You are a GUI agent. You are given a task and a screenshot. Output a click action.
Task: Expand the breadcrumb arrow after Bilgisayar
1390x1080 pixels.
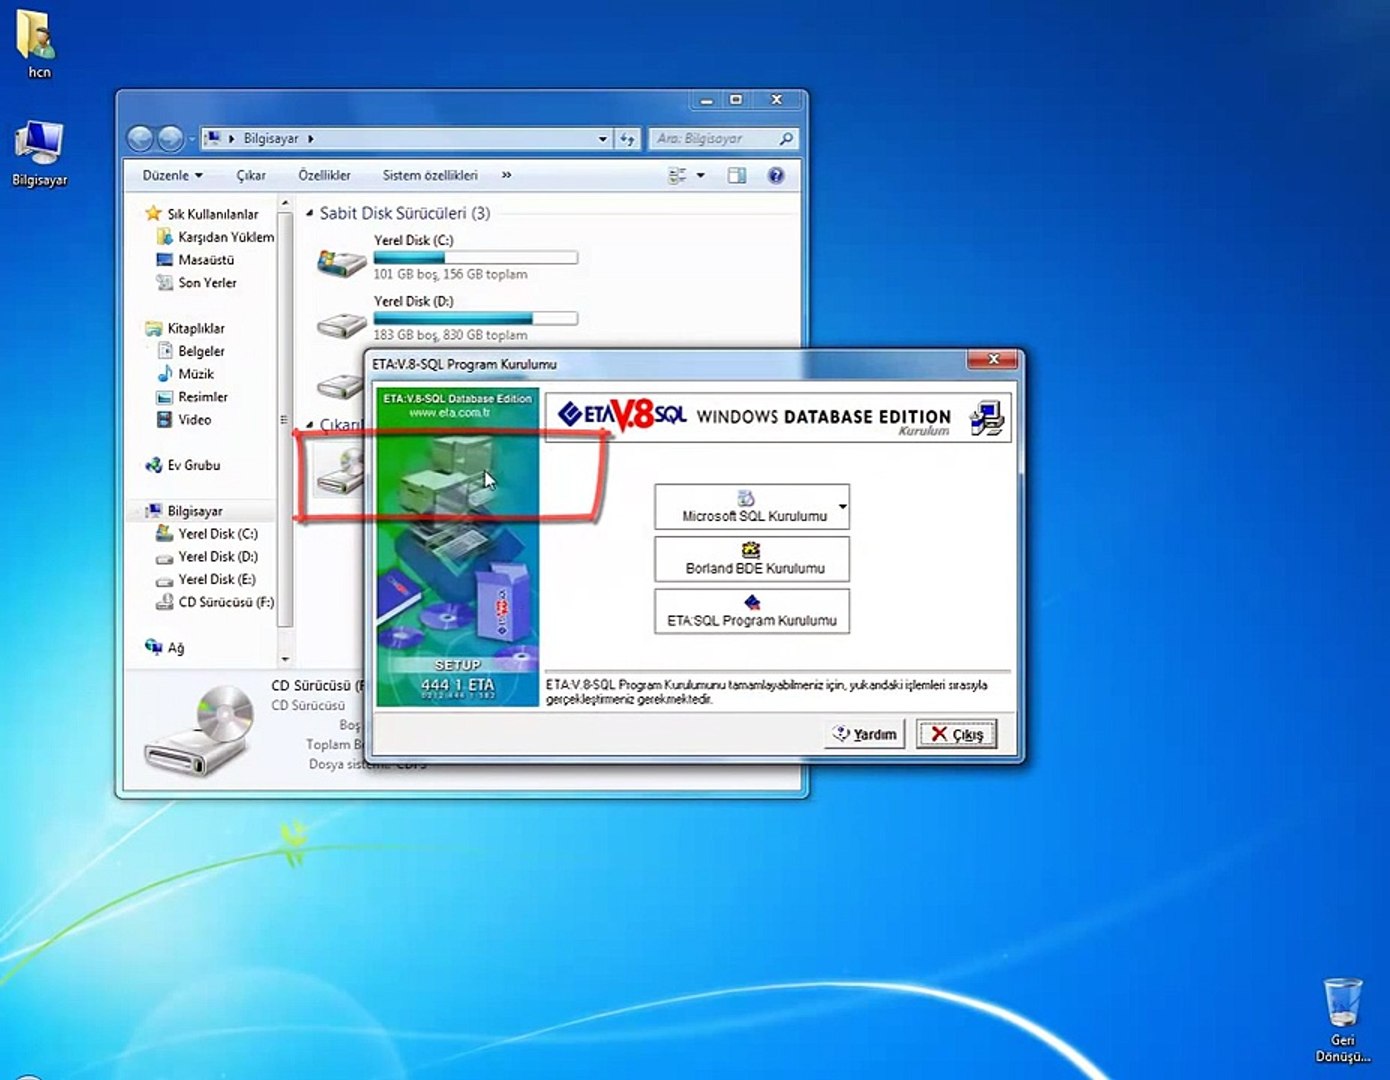(x=311, y=139)
